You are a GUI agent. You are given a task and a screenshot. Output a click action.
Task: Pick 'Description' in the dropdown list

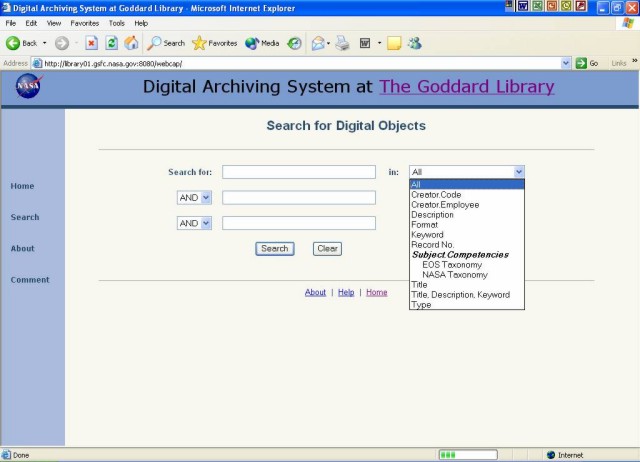point(467,215)
